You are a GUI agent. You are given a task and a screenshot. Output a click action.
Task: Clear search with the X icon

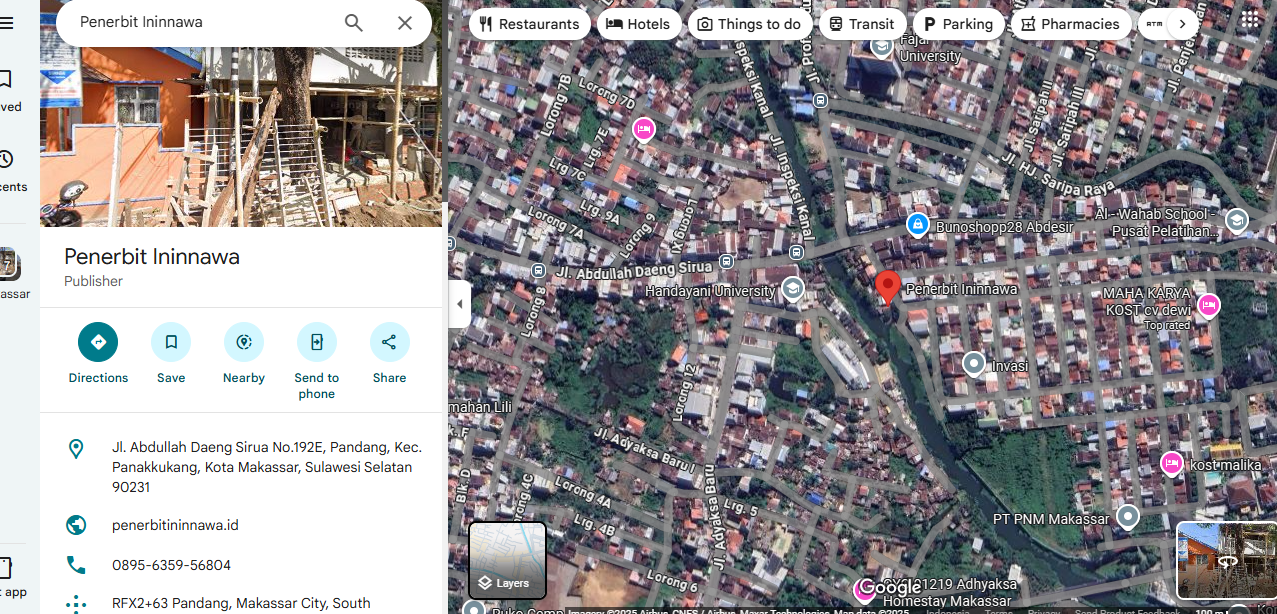[405, 23]
